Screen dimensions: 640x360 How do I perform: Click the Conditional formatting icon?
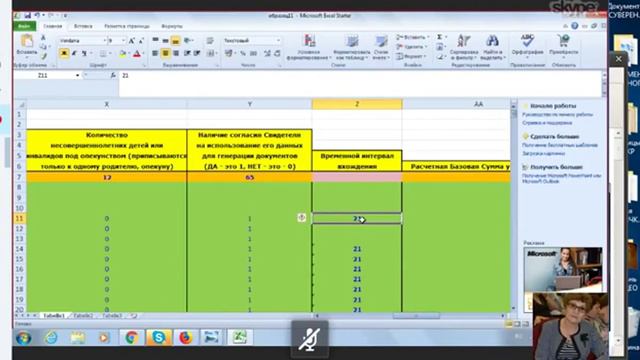309,41
